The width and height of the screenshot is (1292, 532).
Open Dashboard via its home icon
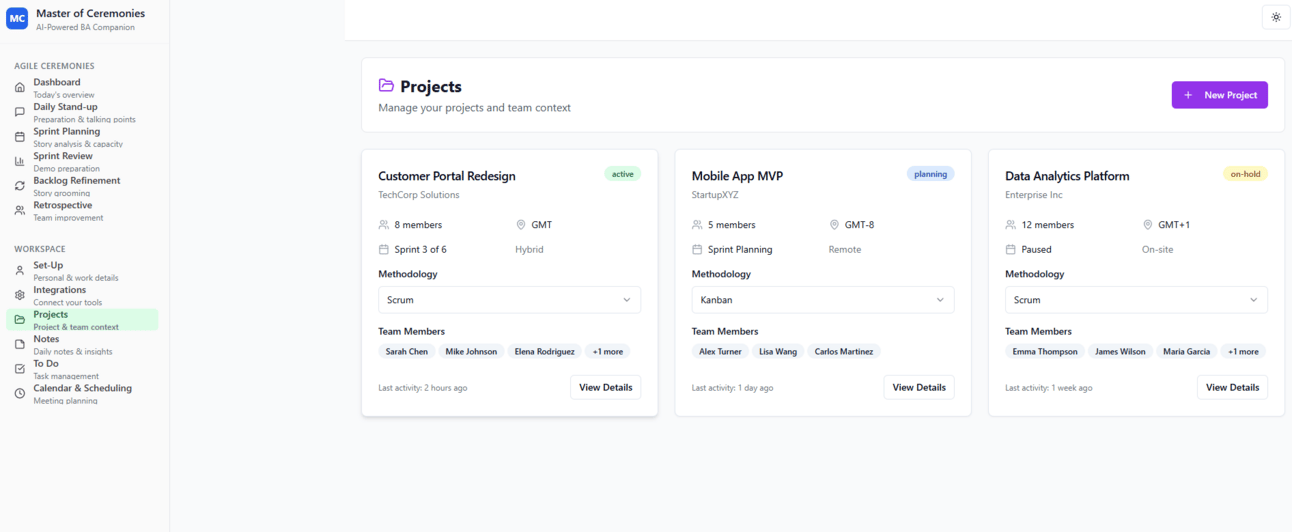point(20,88)
